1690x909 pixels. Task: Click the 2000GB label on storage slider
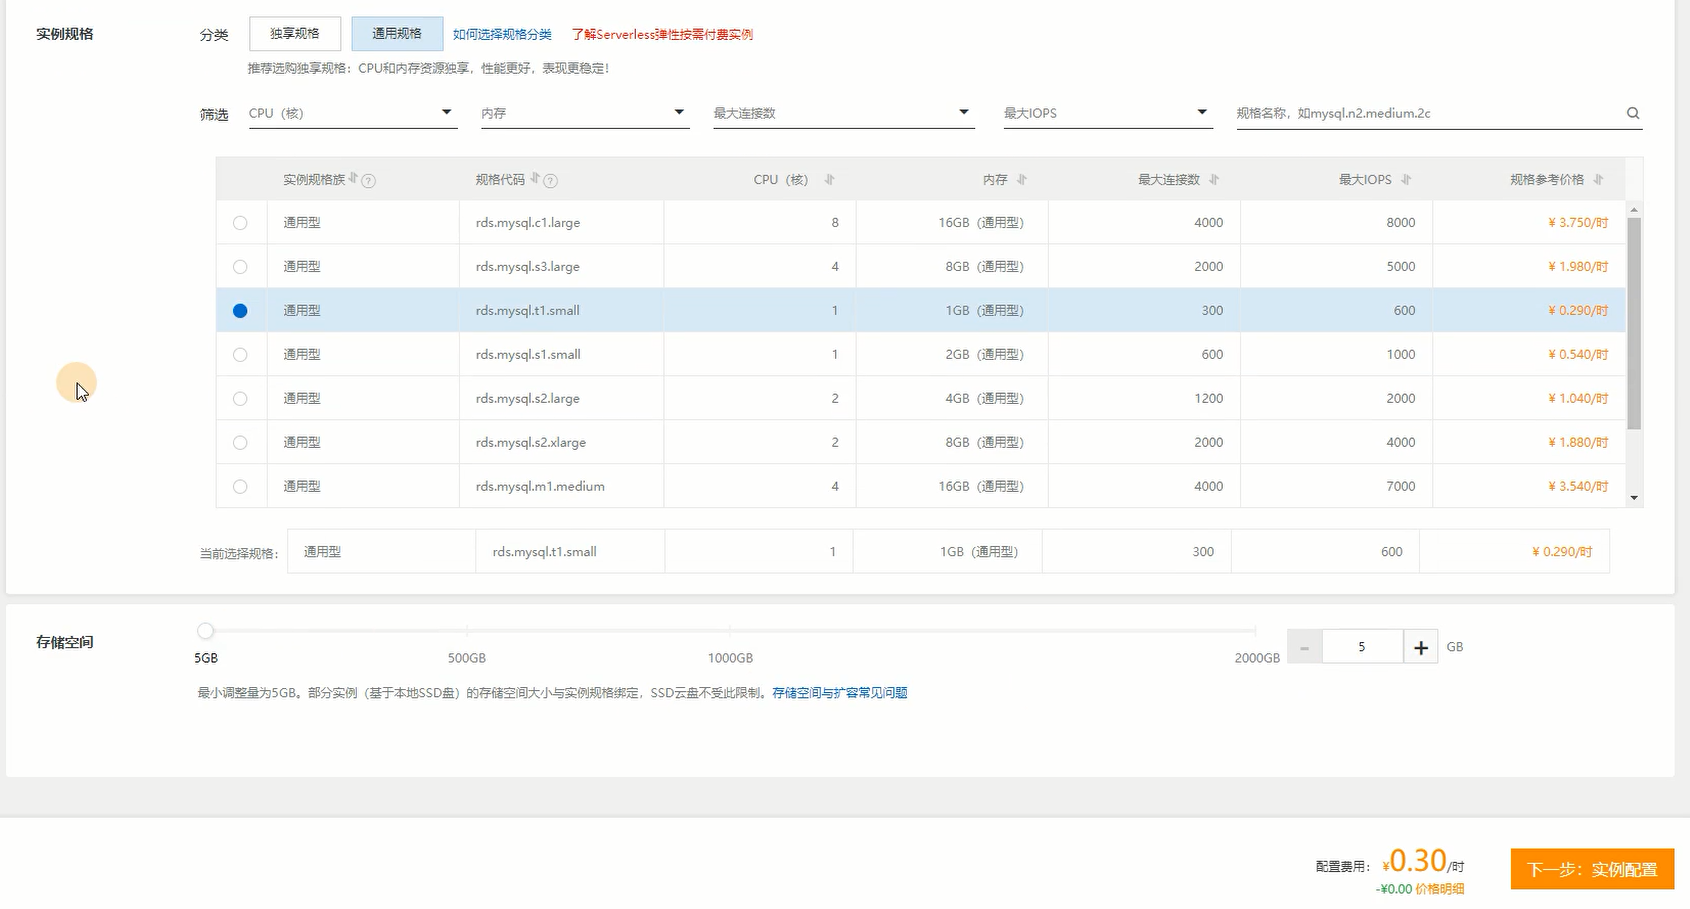tap(1257, 658)
